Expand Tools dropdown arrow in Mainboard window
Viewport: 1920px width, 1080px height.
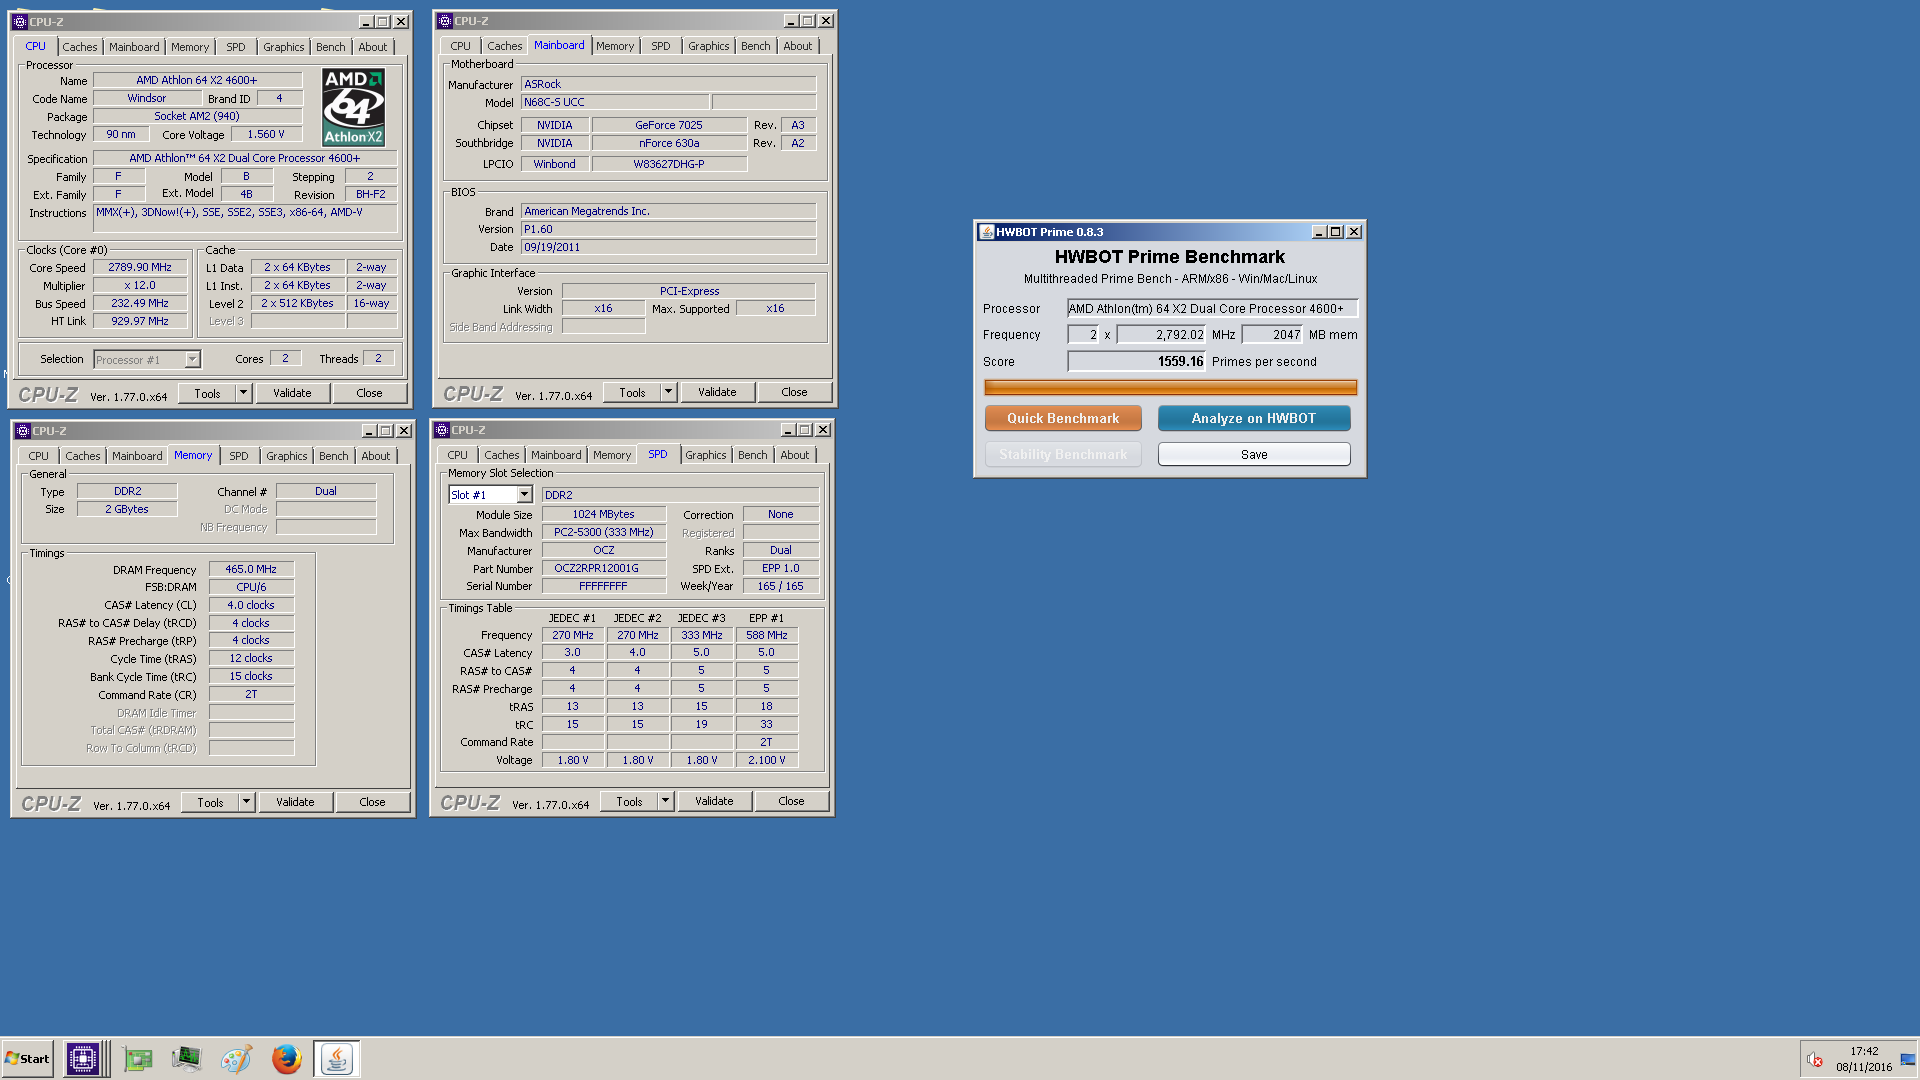point(668,392)
